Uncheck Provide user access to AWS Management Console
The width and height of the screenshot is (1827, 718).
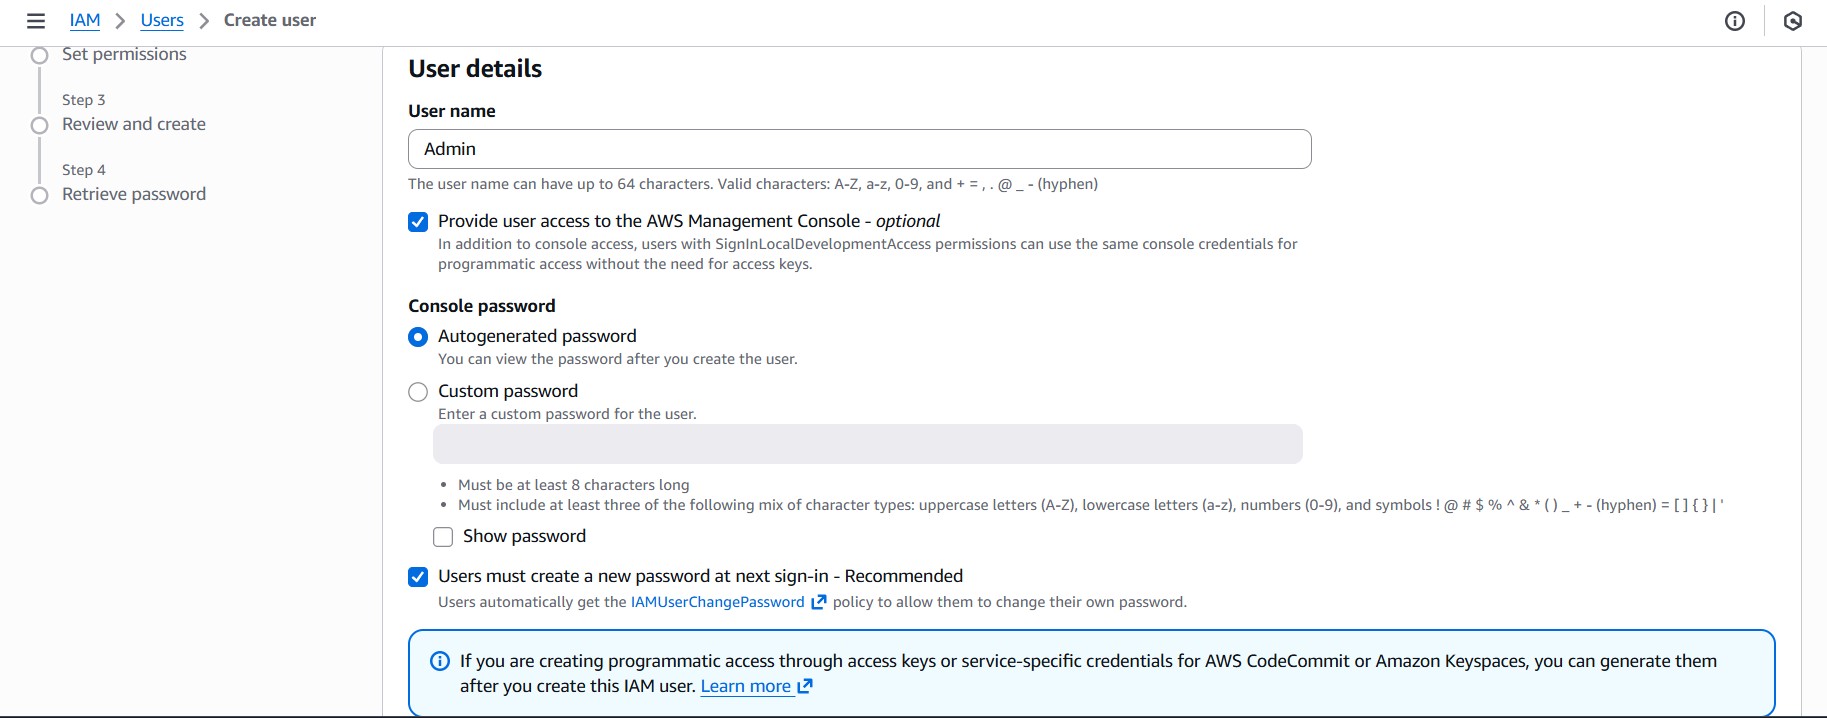[x=418, y=222]
